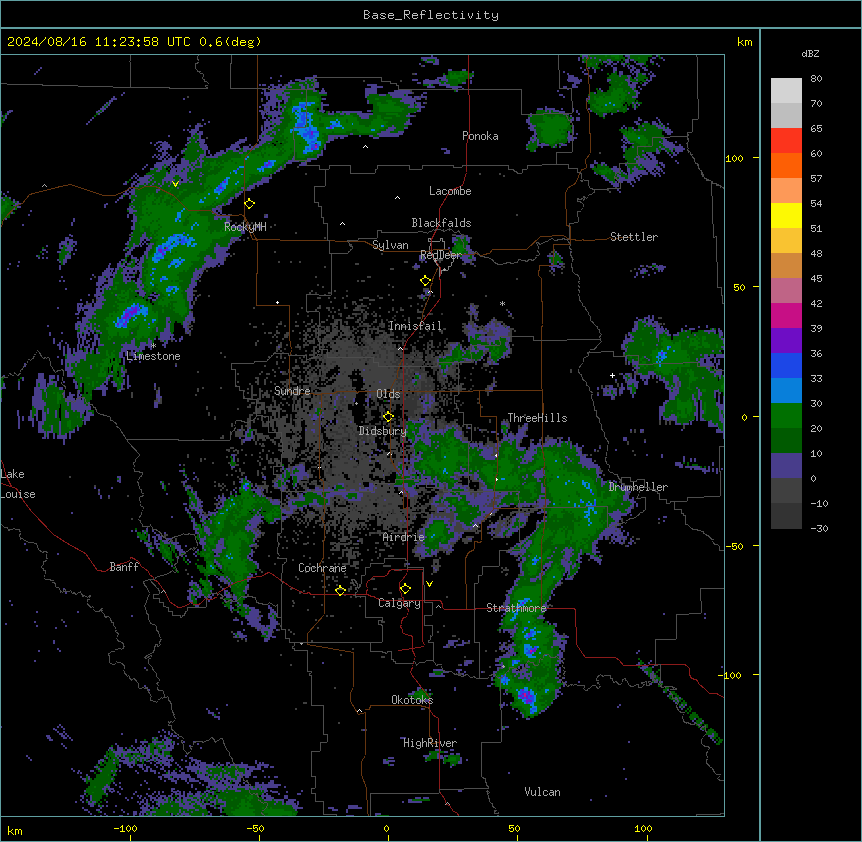Click the Blackfalds label on the map

point(441,223)
